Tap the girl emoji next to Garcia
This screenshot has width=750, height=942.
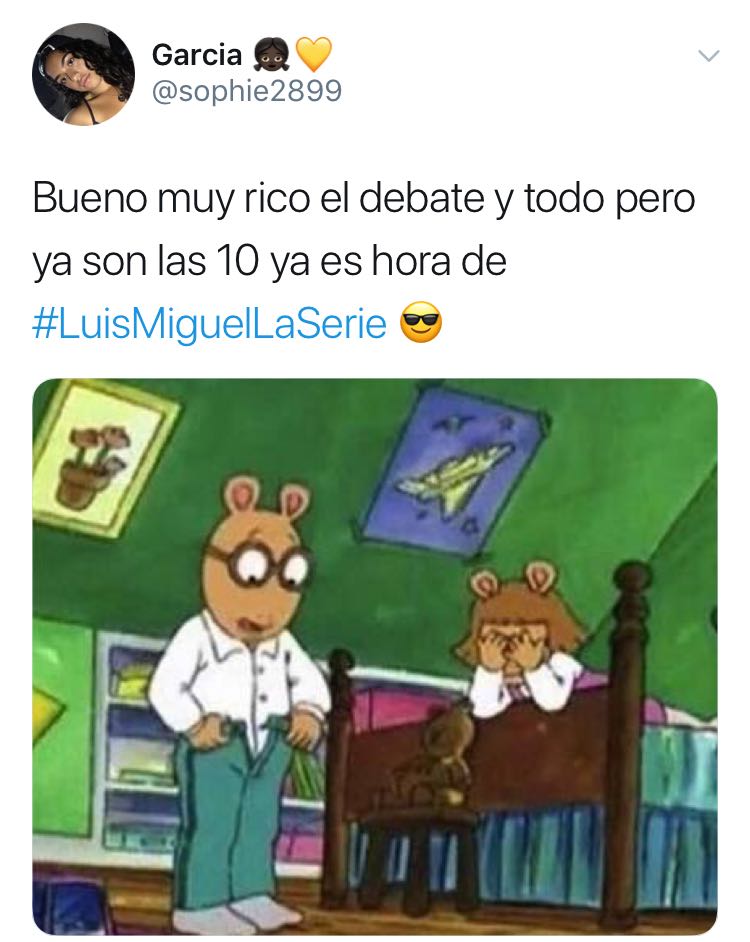[x=271, y=54]
